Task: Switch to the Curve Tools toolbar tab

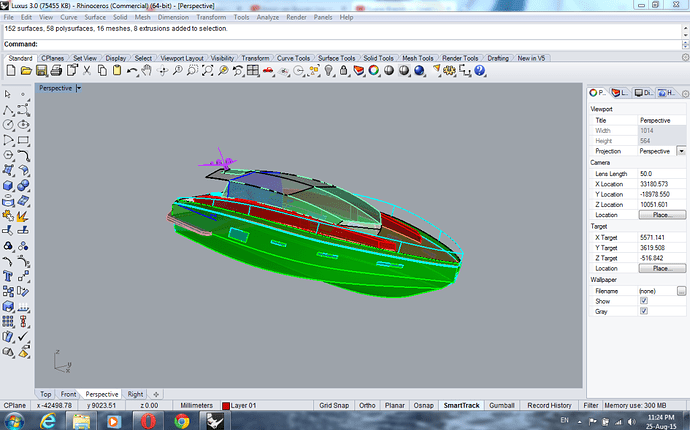Action: point(294,58)
